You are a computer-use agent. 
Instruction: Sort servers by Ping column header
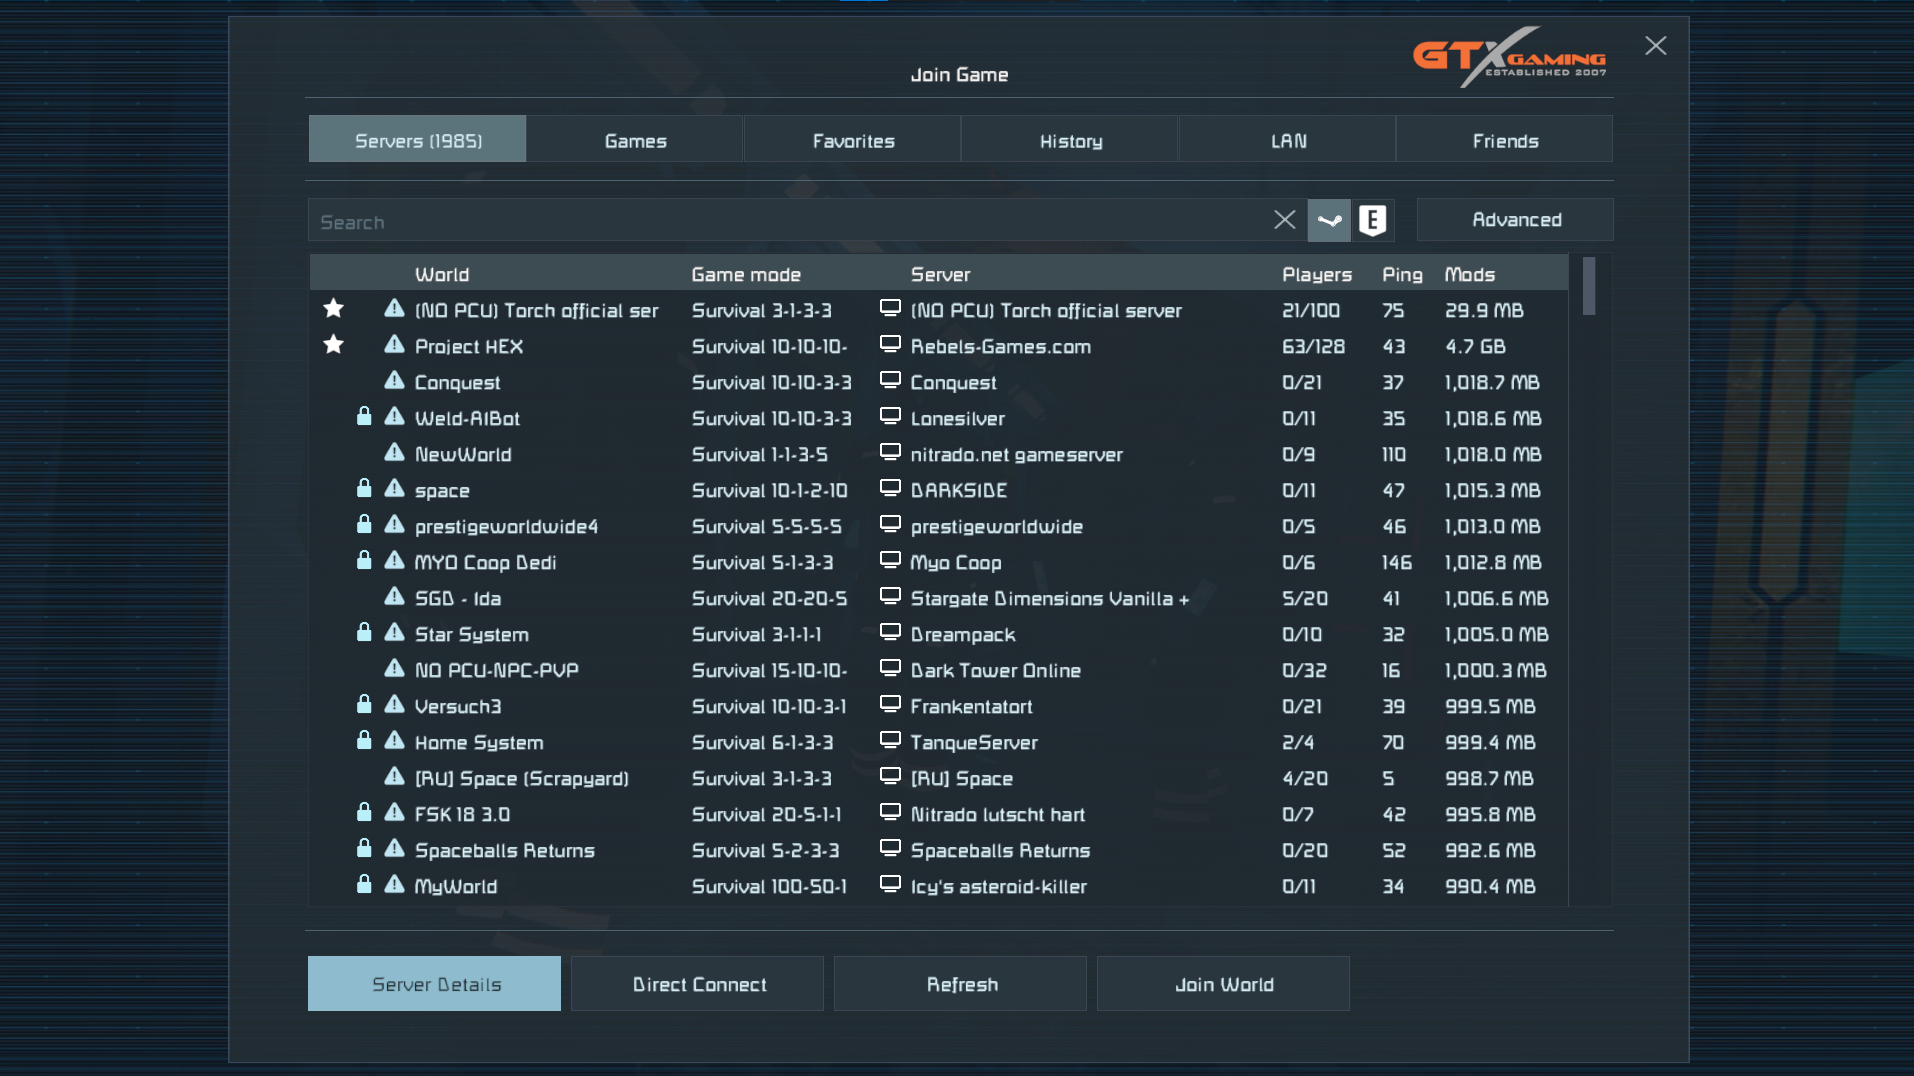click(x=1401, y=274)
